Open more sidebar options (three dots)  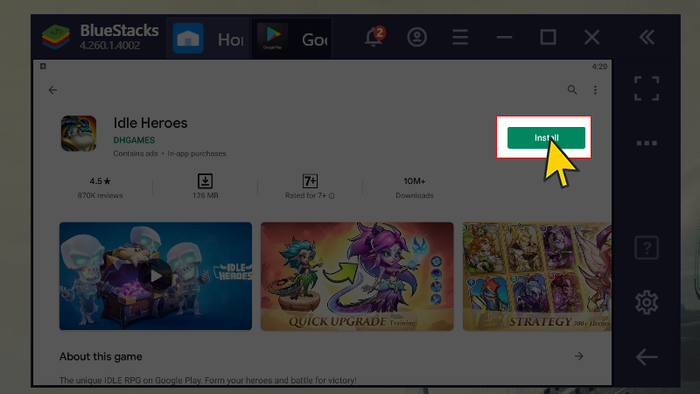tap(646, 143)
